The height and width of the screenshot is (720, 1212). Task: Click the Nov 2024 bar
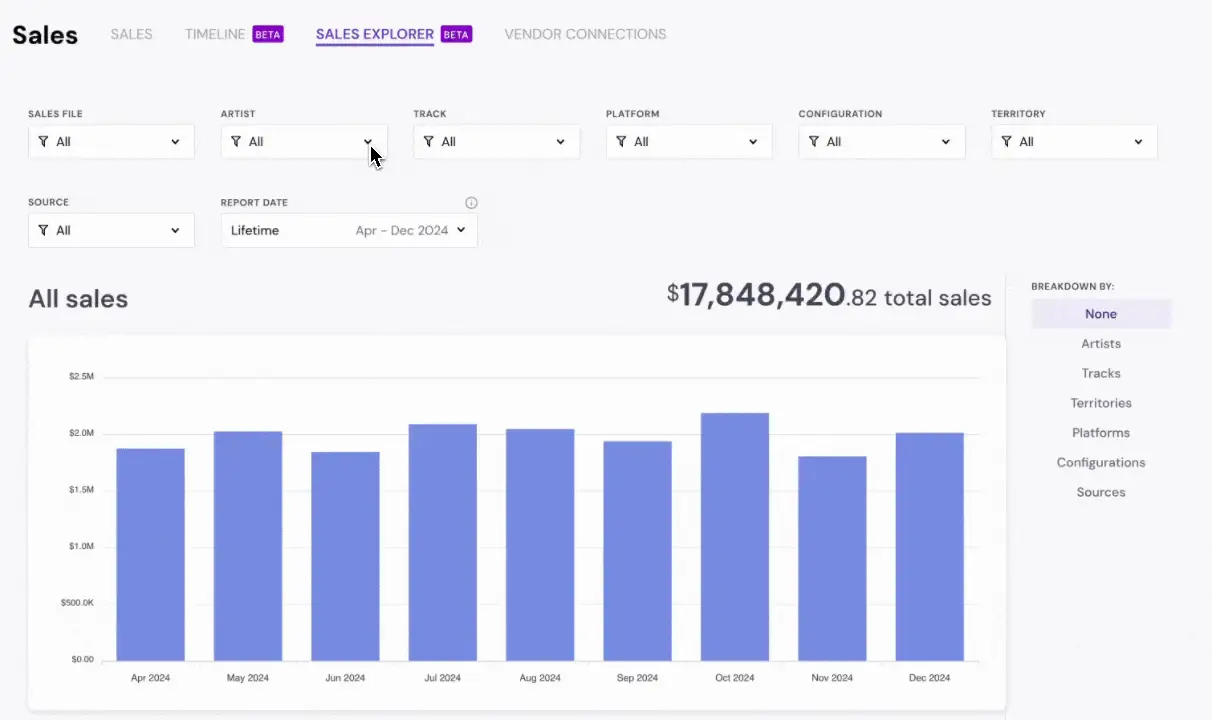point(832,558)
